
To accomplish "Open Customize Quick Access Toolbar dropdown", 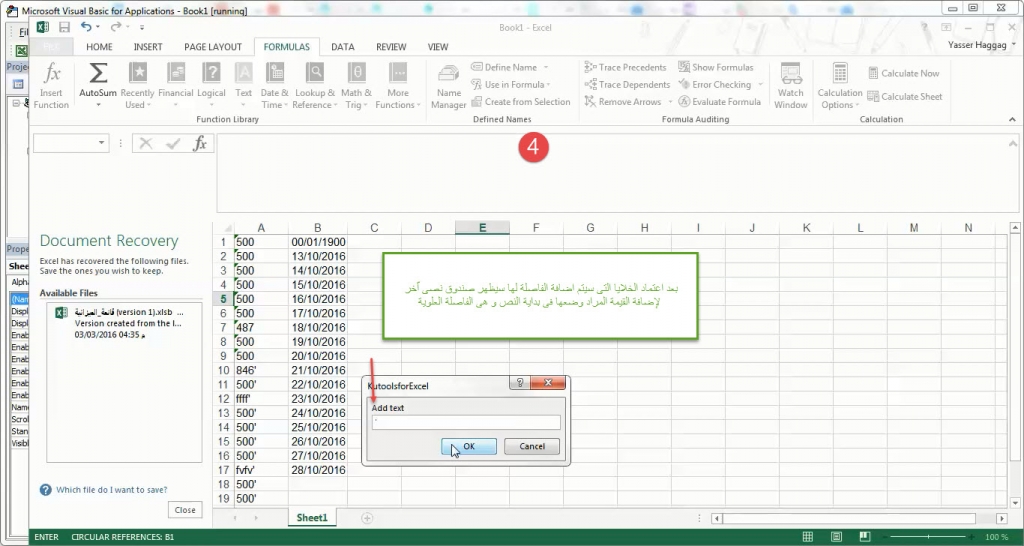I will point(142,27).
